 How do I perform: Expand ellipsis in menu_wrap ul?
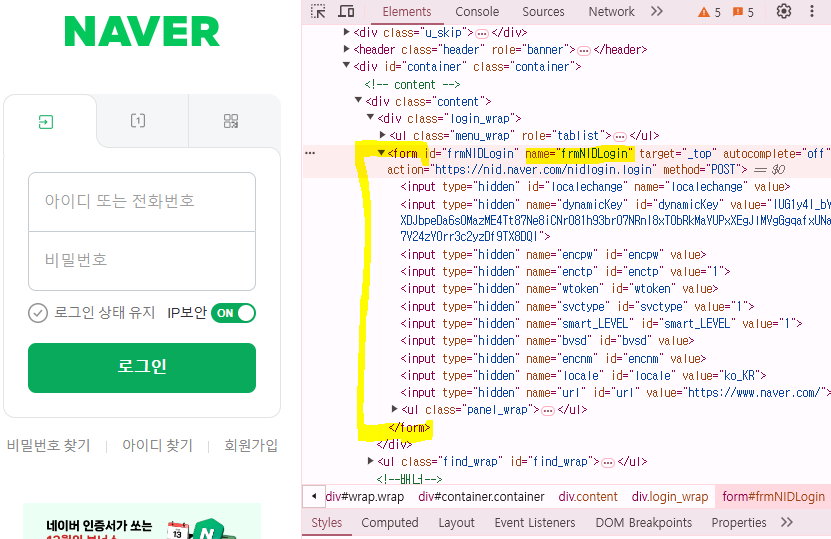[x=620, y=137]
